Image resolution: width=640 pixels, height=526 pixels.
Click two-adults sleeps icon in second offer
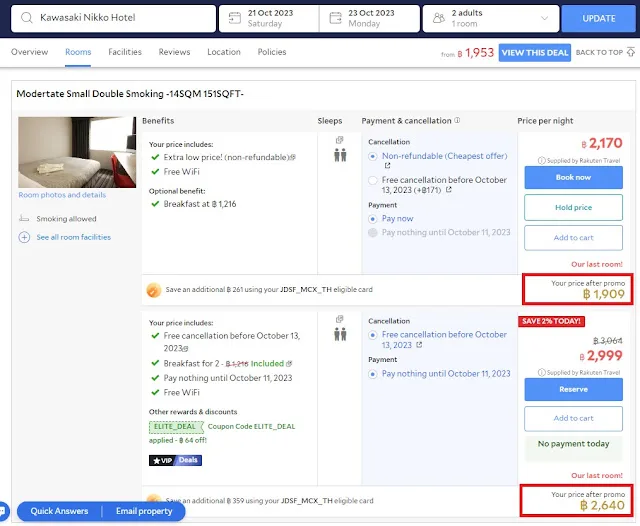340,334
